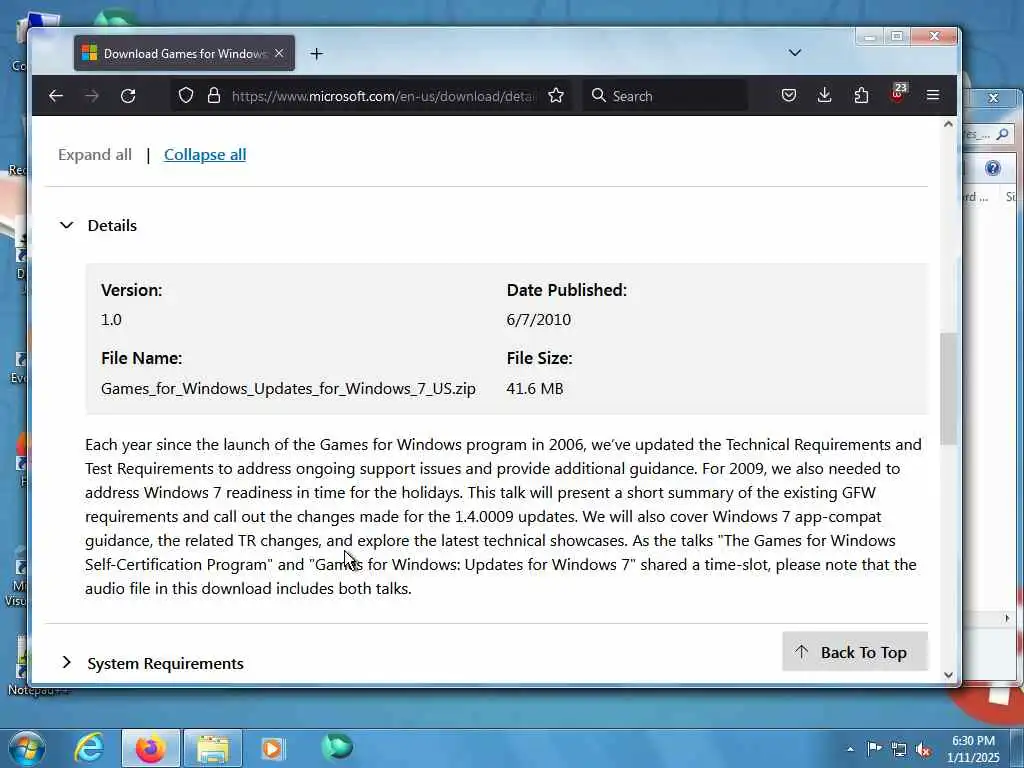The height and width of the screenshot is (768, 1024).
Task: Open the media player taskbar icon
Action: click(x=273, y=748)
